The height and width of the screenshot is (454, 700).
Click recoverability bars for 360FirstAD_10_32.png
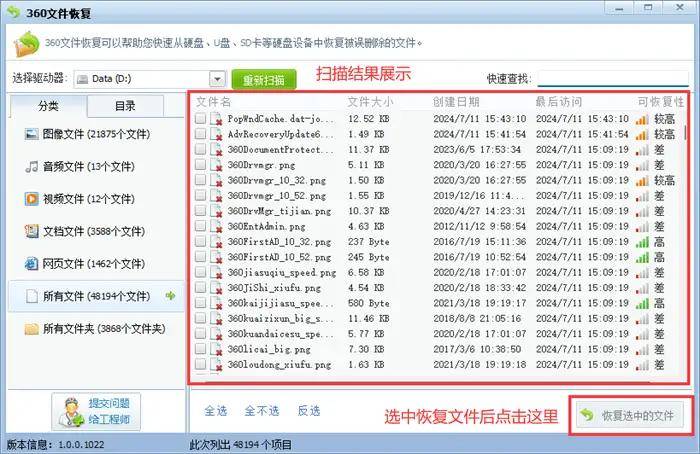[x=642, y=242]
